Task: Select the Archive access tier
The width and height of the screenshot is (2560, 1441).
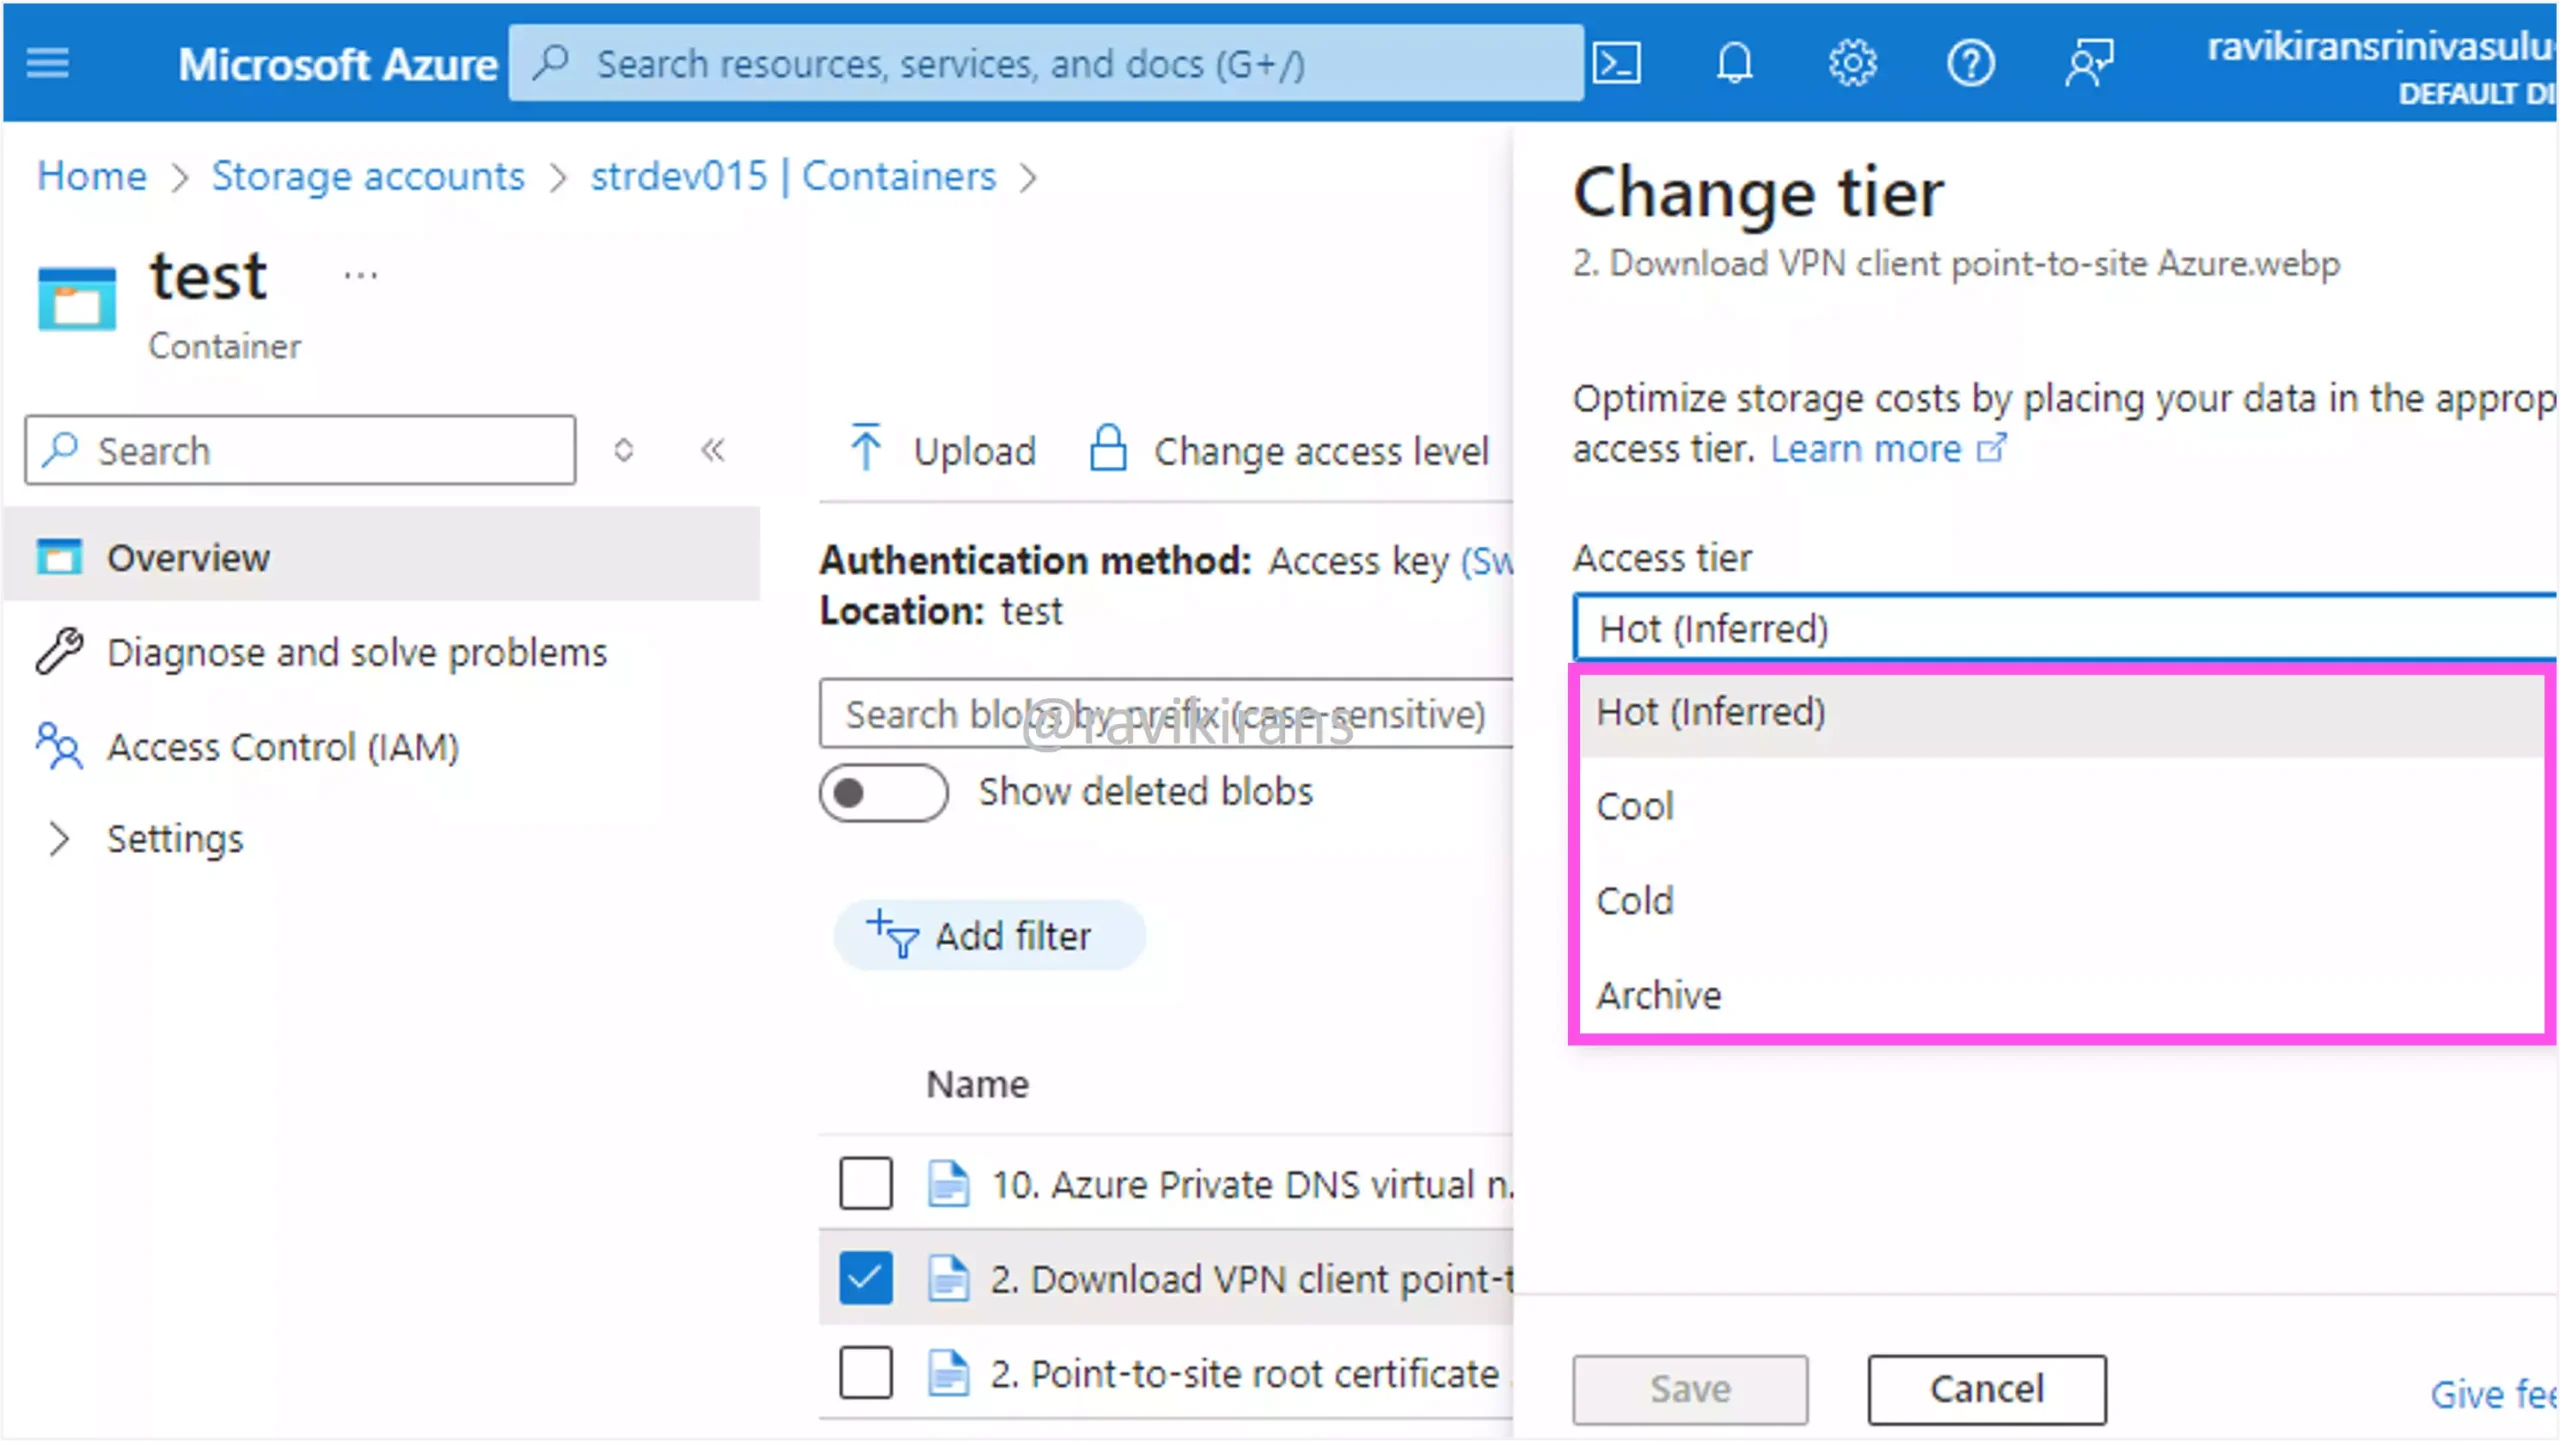Action: [2062, 996]
